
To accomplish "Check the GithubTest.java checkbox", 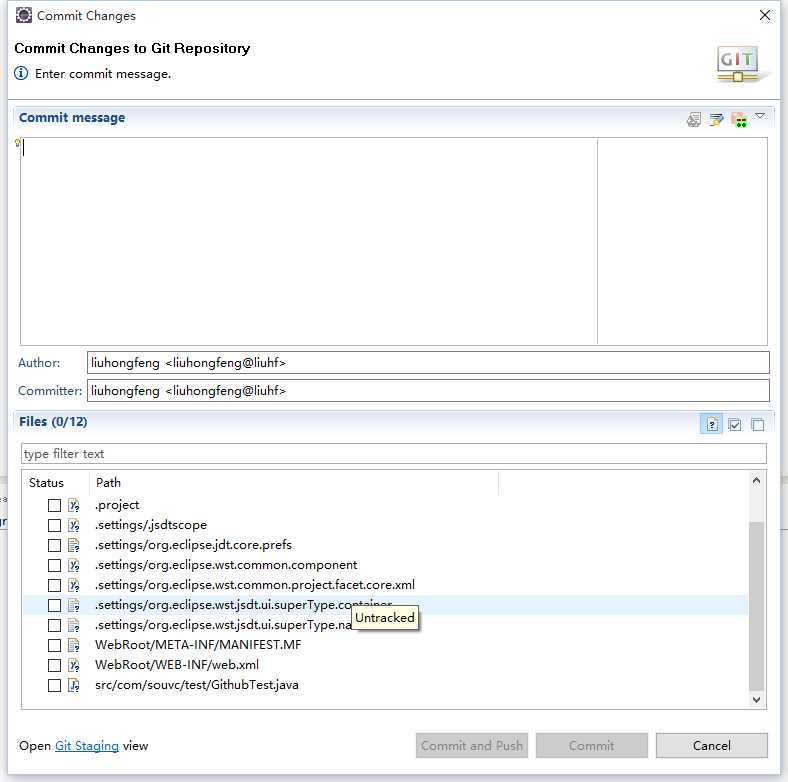I will coord(54,686).
